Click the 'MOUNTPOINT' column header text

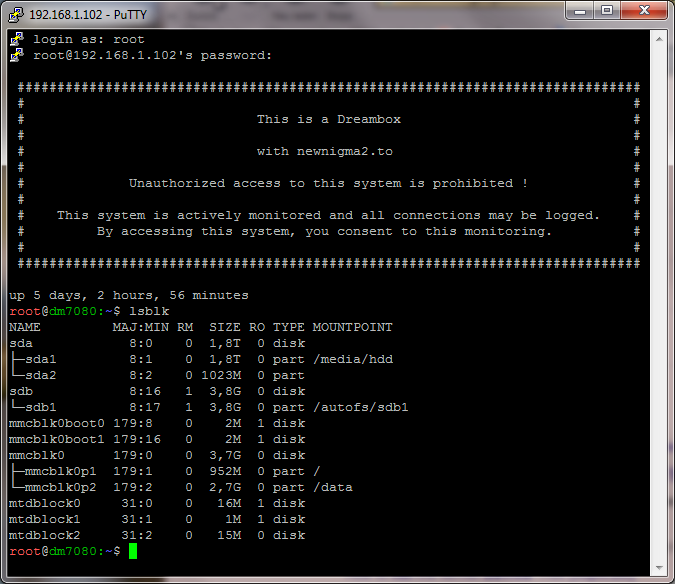click(352, 327)
